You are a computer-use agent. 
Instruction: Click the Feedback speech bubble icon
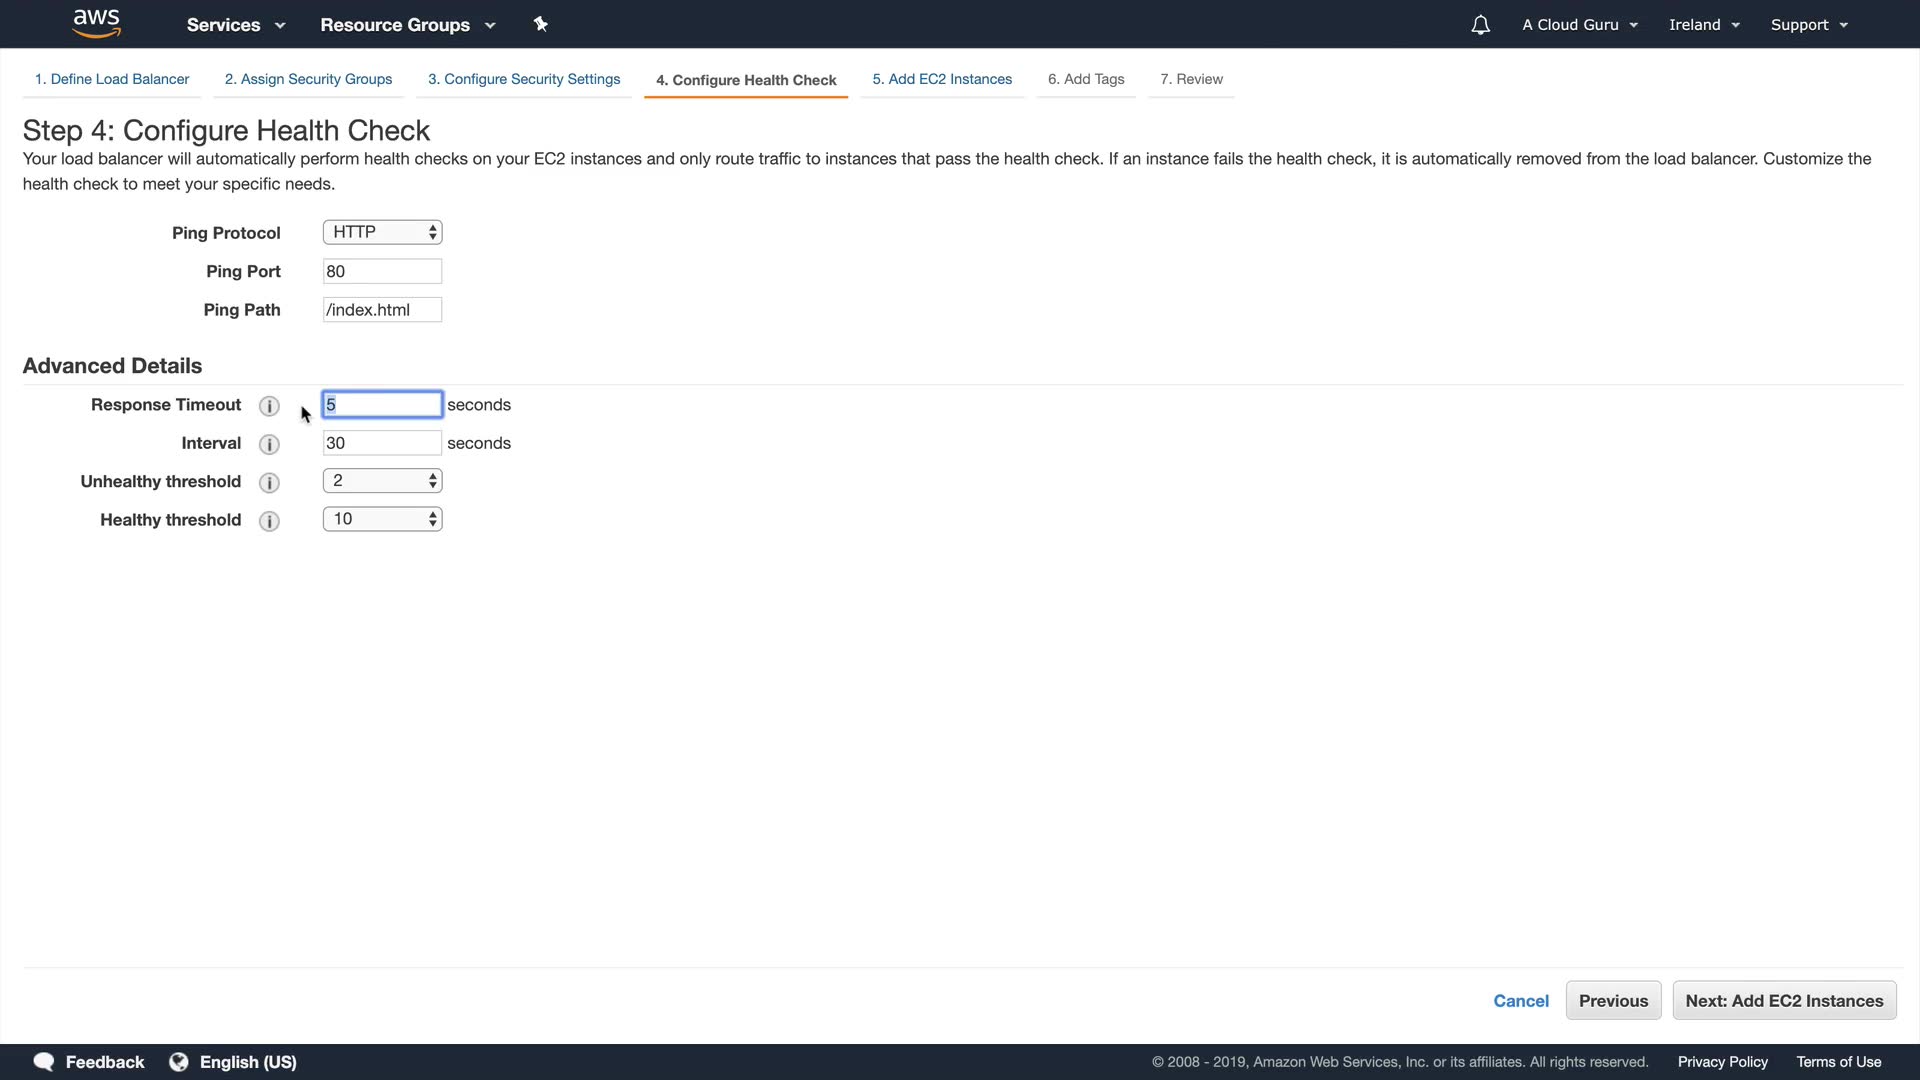[x=44, y=1062]
